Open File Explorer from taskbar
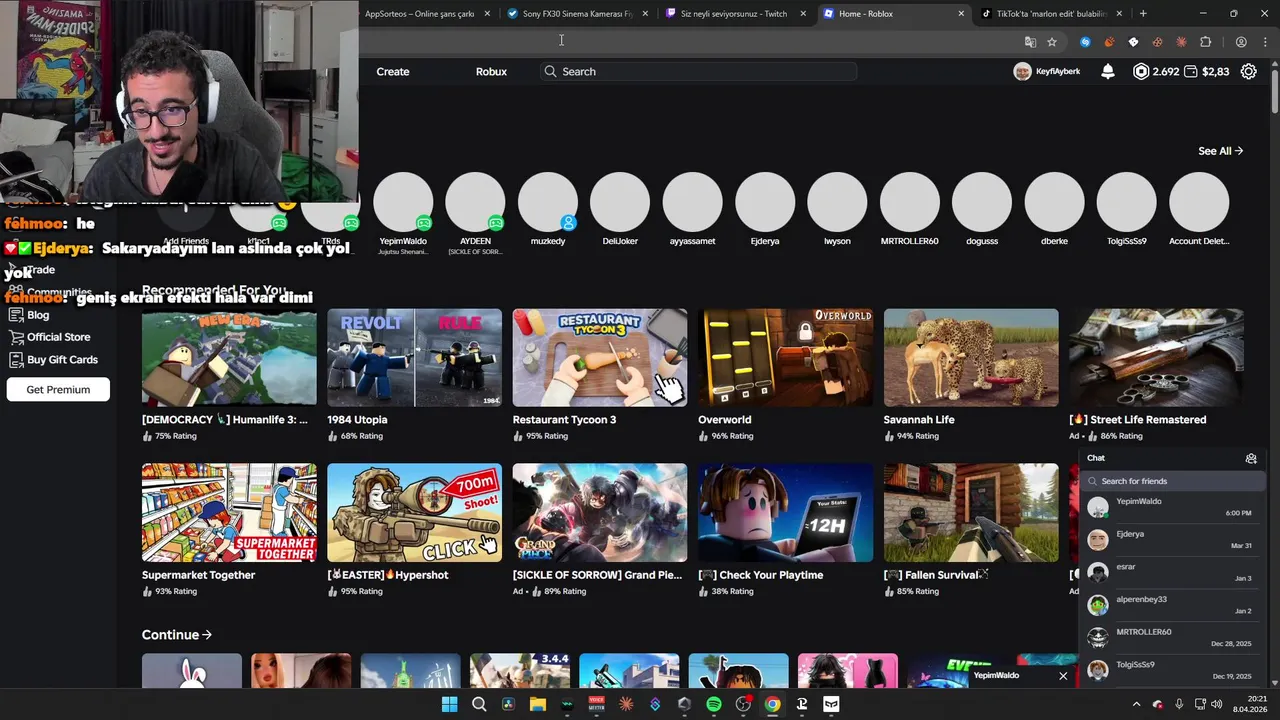1280x720 pixels. (x=537, y=704)
